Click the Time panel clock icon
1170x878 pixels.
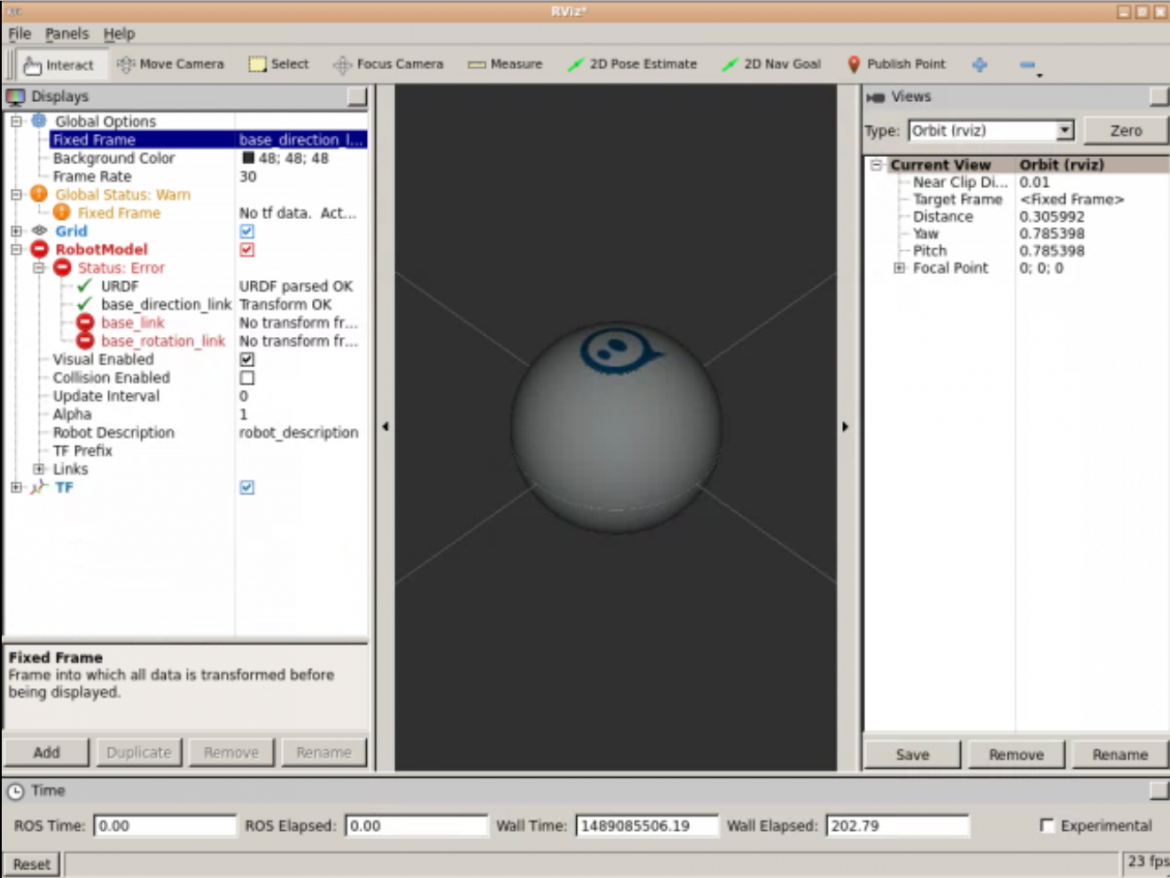[15, 791]
